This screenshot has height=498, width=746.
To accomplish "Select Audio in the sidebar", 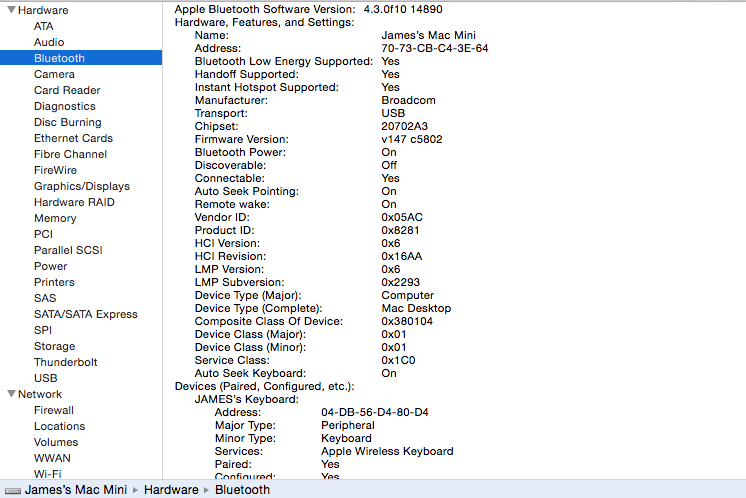I will [x=49, y=42].
